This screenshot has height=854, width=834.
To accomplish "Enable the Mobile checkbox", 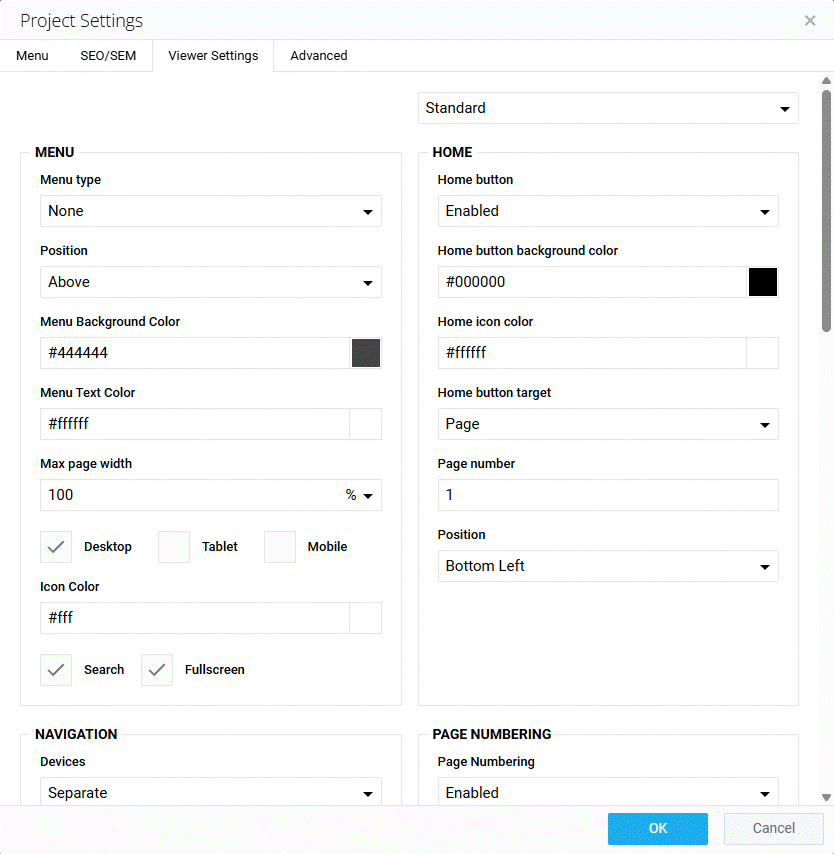I will [x=280, y=547].
